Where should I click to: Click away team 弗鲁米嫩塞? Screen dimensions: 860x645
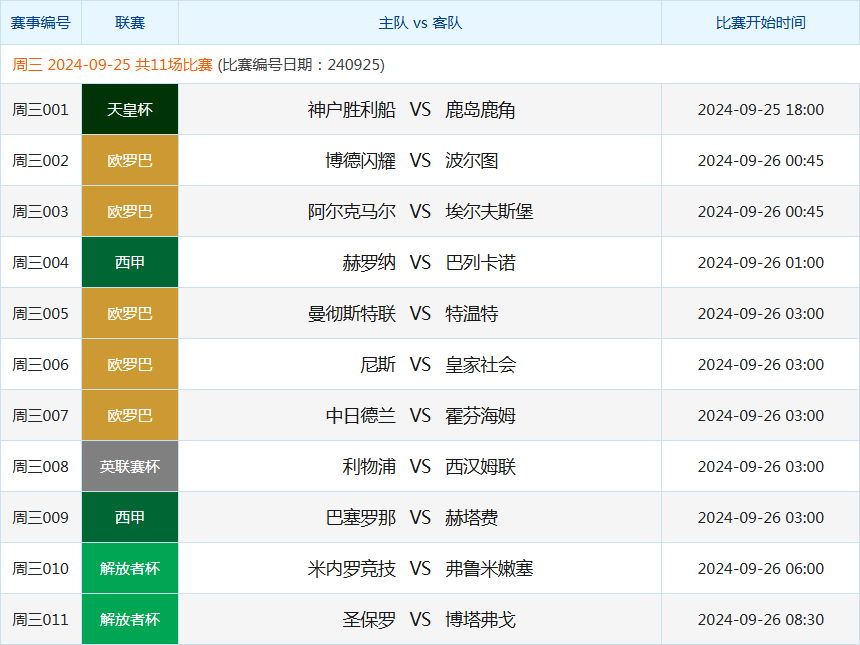click(489, 569)
